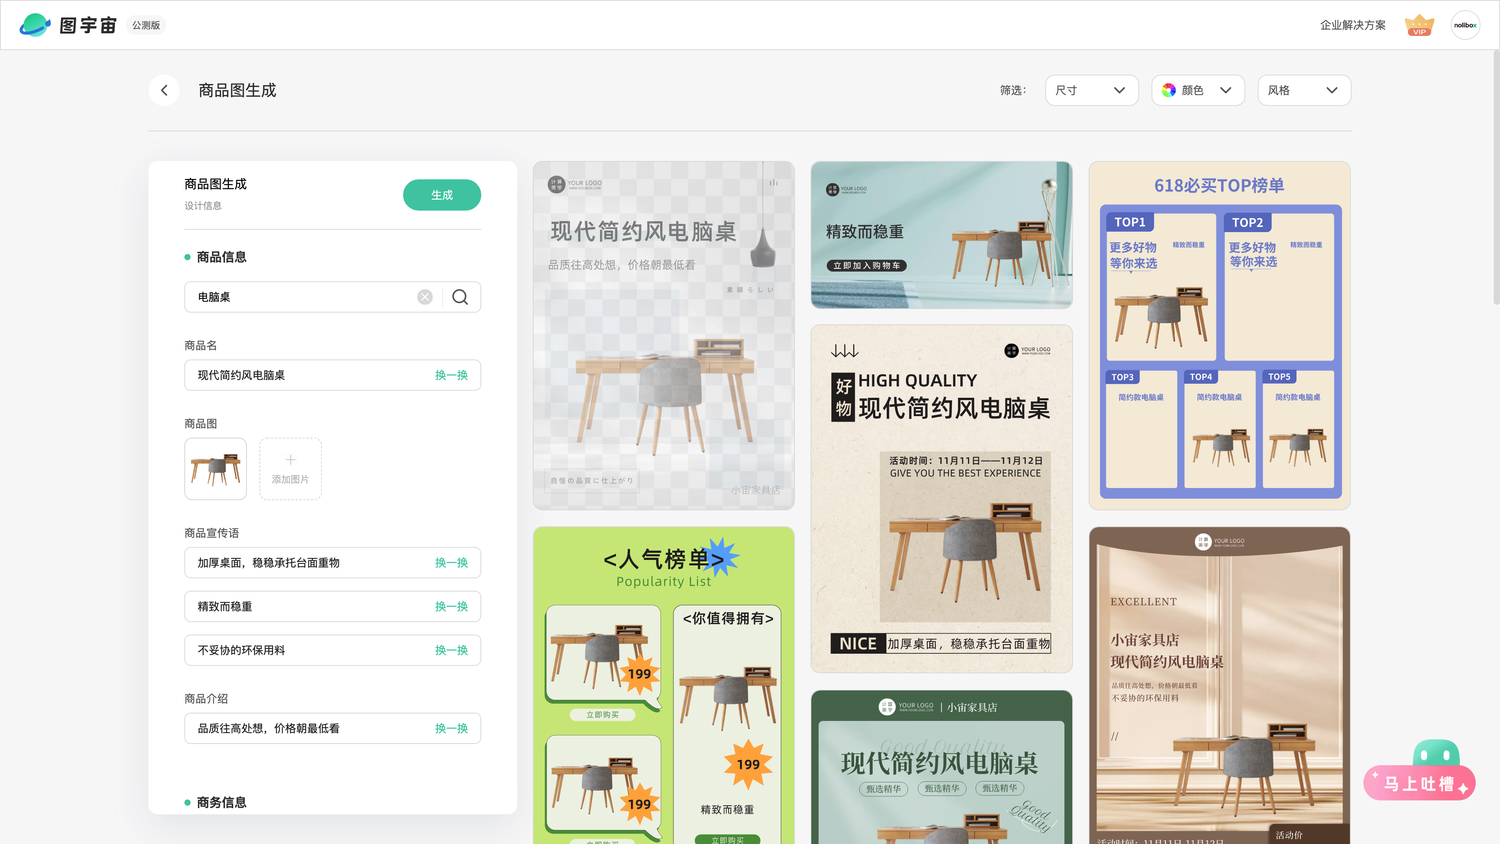Viewport: 1500px width, 844px height.
Task: Select the uploaded desk product thumbnail
Action: (215, 469)
